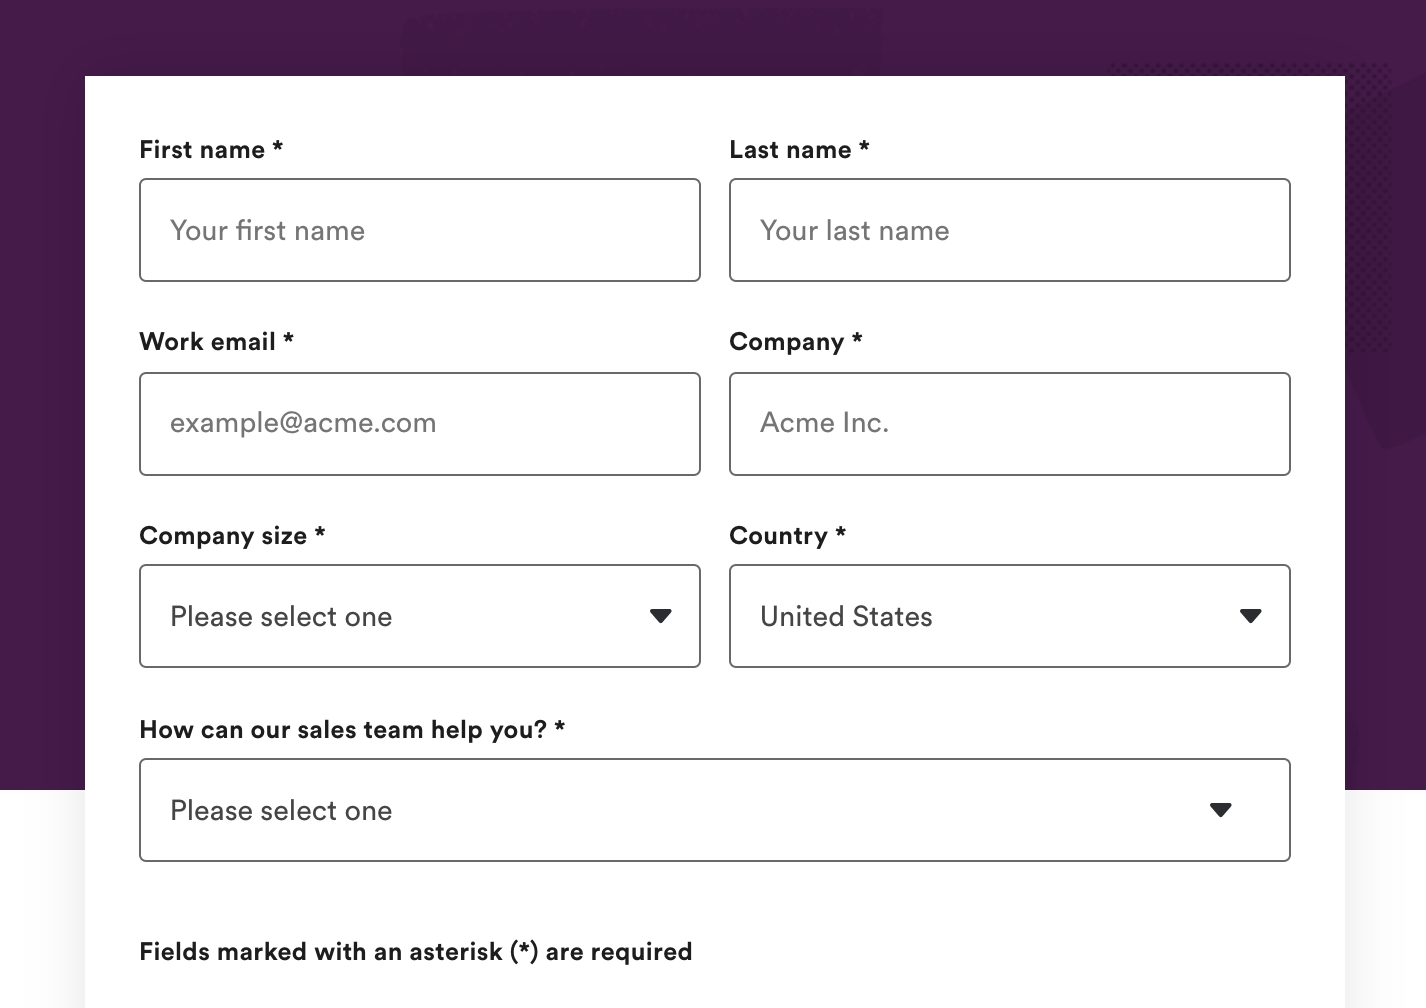Click the Company label
This screenshot has height=1008, width=1426.
point(796,341)
